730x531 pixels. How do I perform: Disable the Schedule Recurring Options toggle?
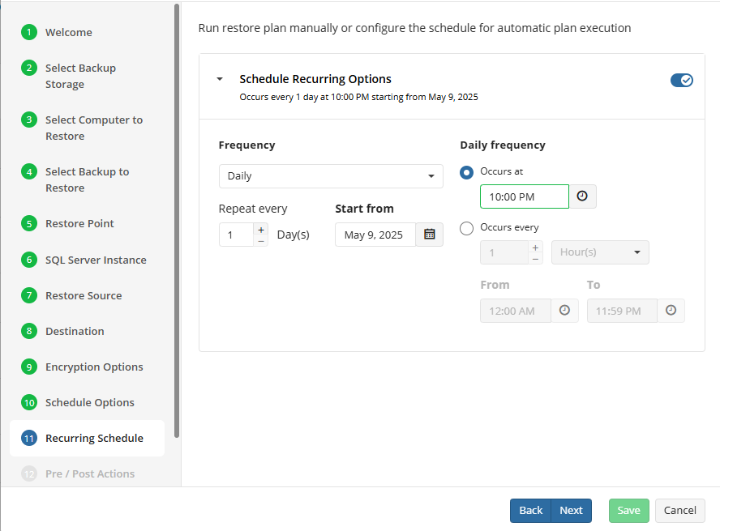coord(681,80)
